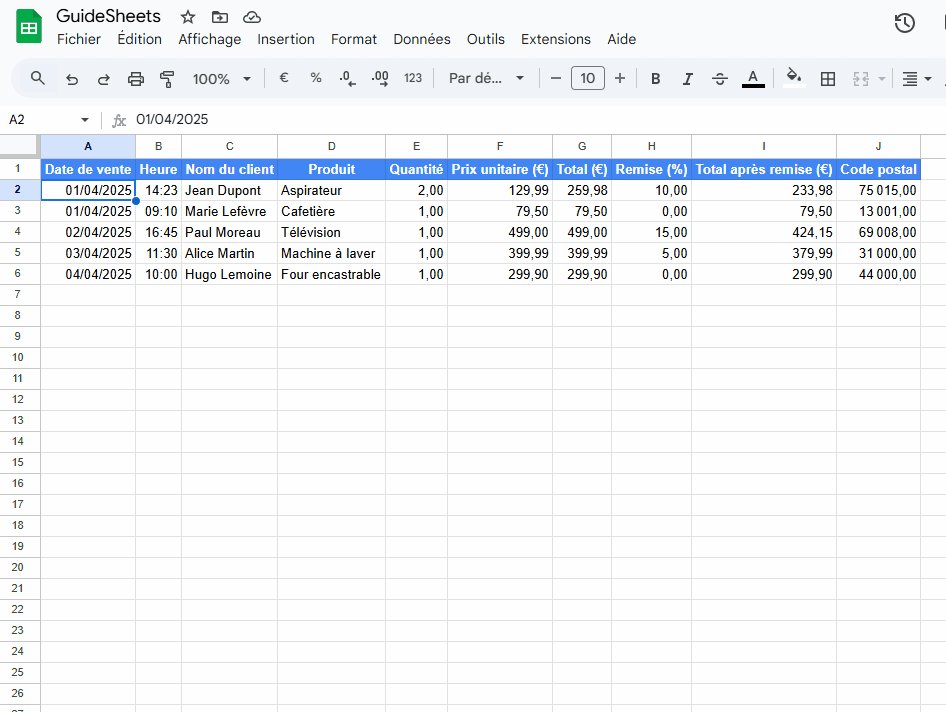Open the Insertion menu
Viewport: 946px width, 712px height.
[285, 39]
